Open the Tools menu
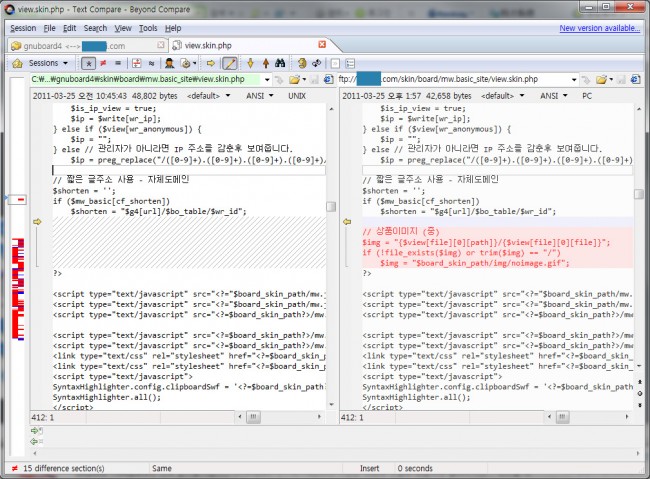 (x=148, y=28)
